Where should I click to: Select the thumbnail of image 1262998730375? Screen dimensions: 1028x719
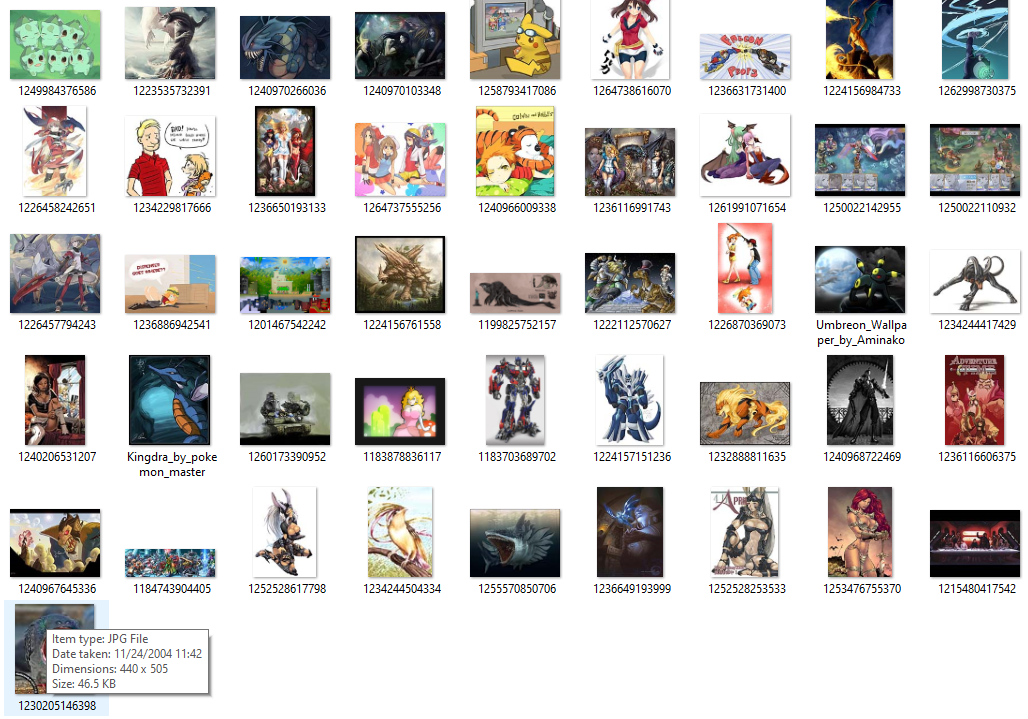coord(975,39)
